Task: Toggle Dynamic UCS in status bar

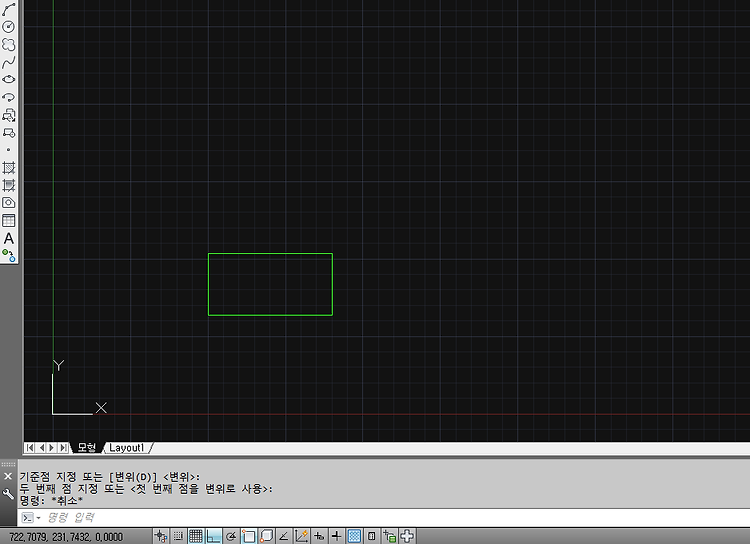Action: (301, 536)
